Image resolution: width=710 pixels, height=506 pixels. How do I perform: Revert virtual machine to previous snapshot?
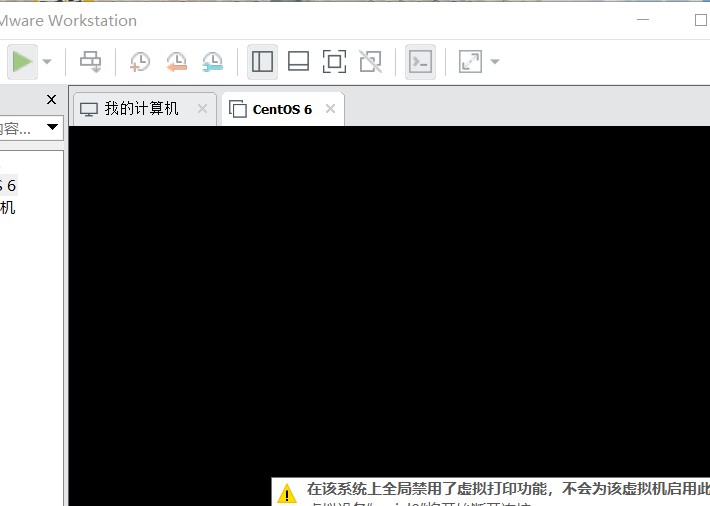click(x=177, y=62)
